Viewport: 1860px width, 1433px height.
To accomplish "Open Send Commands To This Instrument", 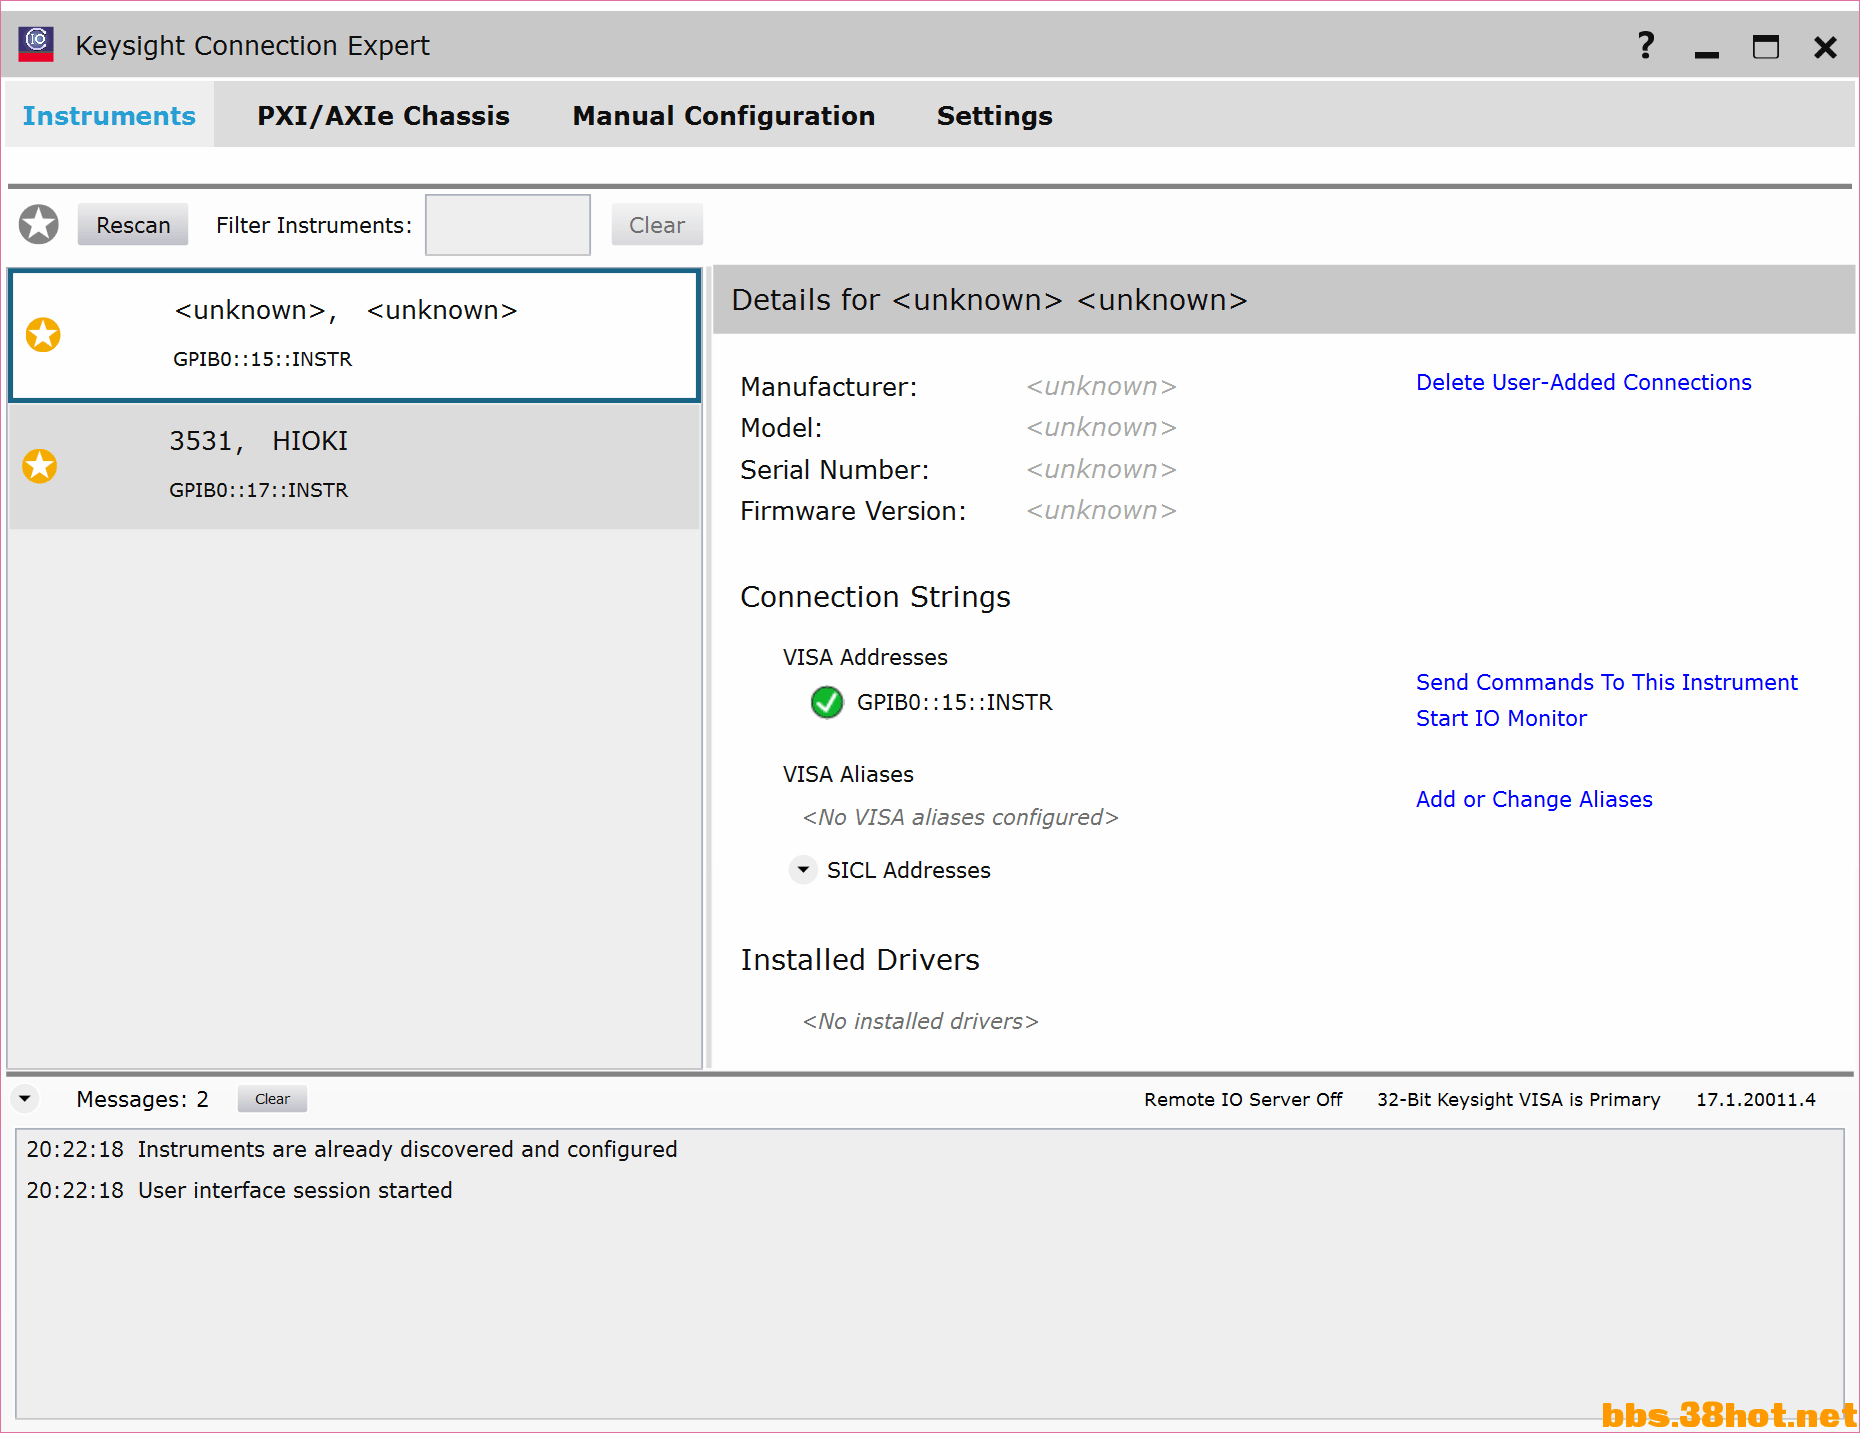I will tap(1606, 682).
